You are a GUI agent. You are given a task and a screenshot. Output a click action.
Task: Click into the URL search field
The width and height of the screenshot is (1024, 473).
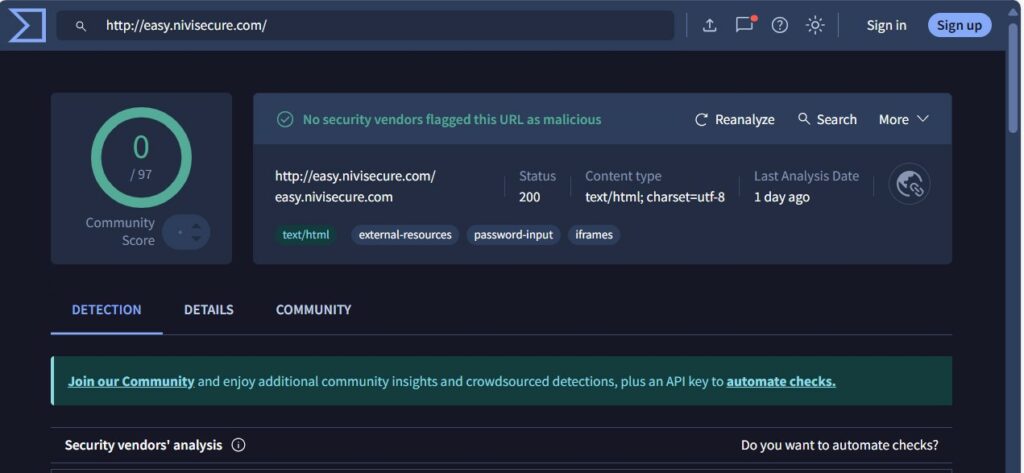tap(380, 26)
